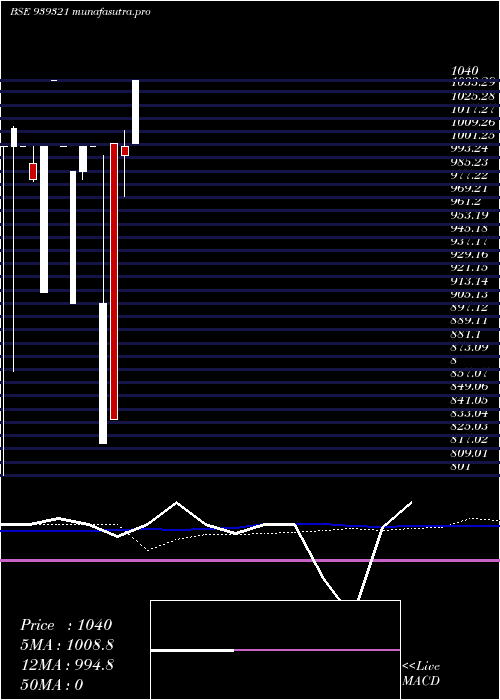Image resolution: width=500 pixels, height=700 pixels.
Task: Click the pink segment inside the MACD box
Action: (317, 650)
